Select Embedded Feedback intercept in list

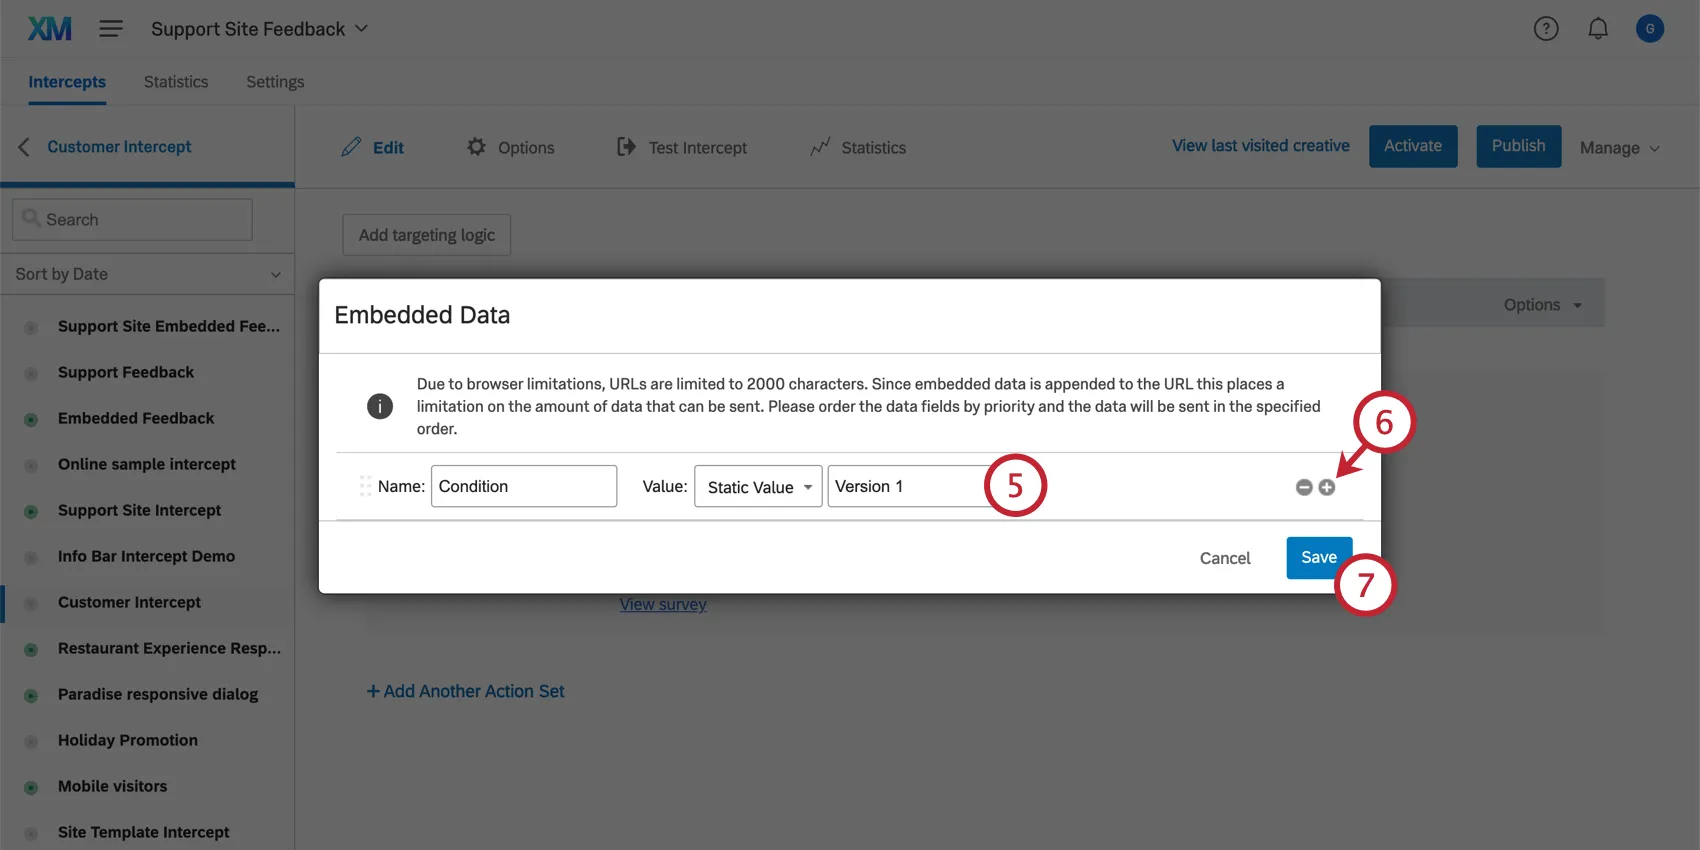pos(136,418)
